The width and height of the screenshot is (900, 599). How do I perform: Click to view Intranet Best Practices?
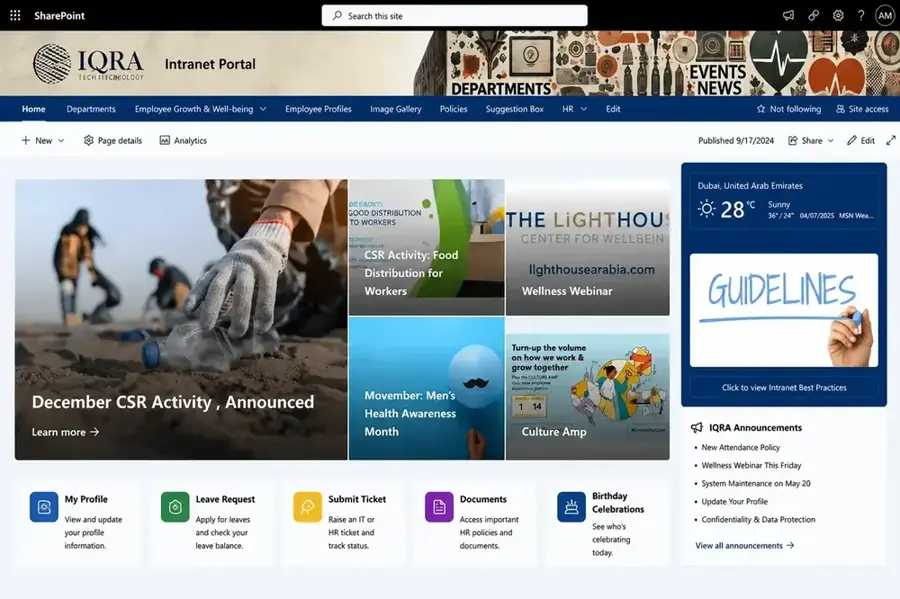784,388
